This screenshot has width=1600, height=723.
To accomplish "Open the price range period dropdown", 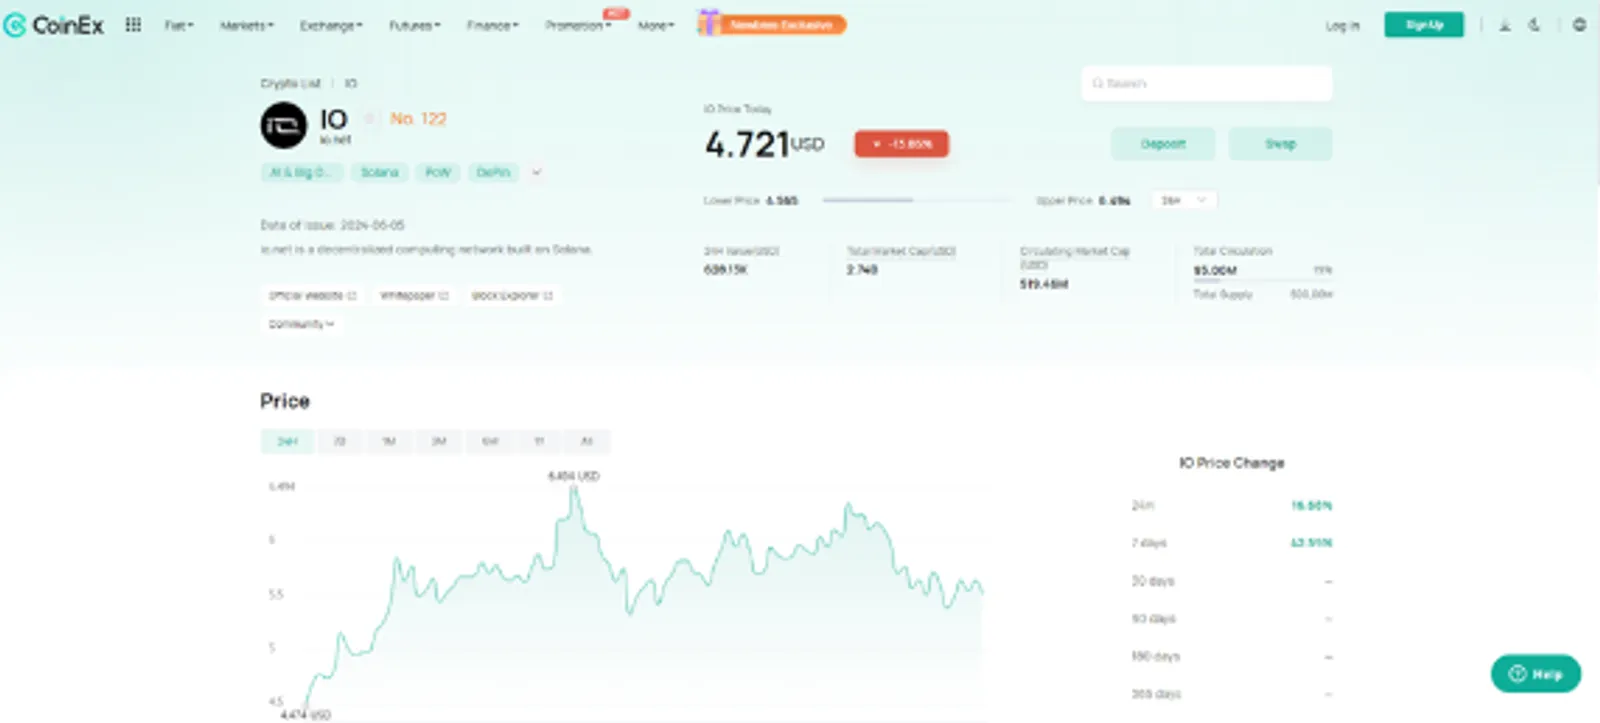I will point(1184,200).
